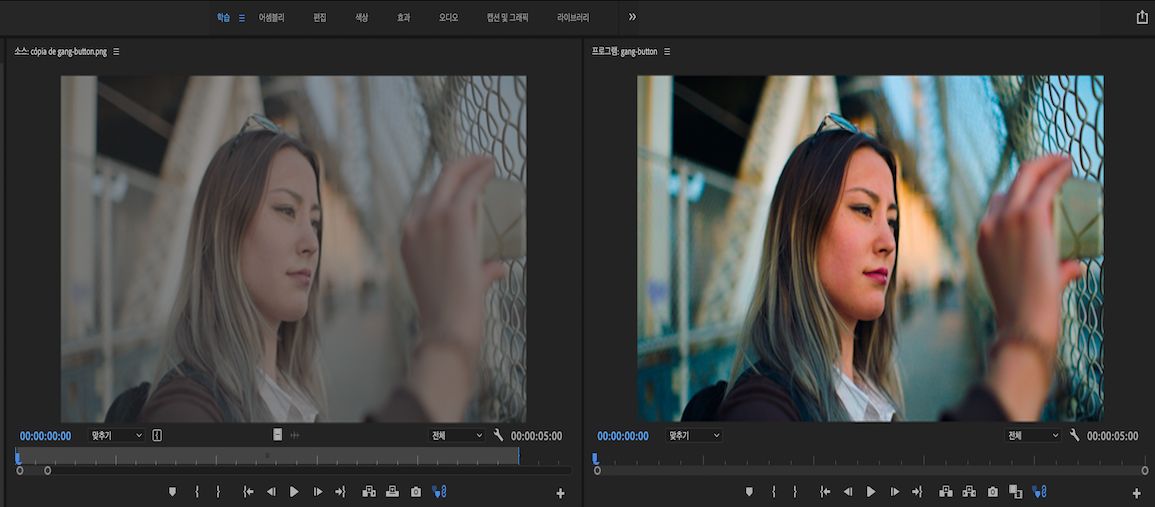The image size is (1155, 507).
Task: Open the Program monitor 전체 resolution dropdown
Action: pos(1033,435)
